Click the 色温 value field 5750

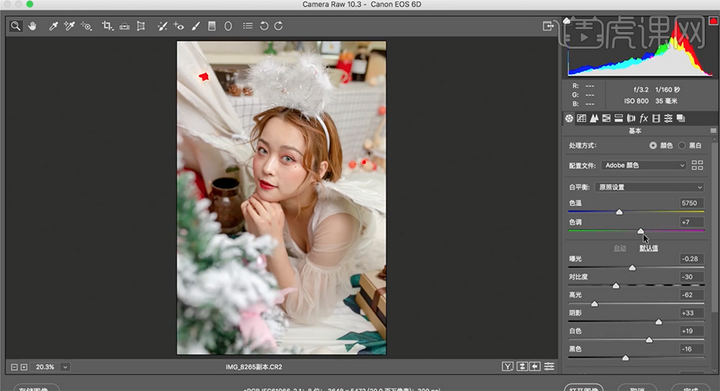pos(691,203)
